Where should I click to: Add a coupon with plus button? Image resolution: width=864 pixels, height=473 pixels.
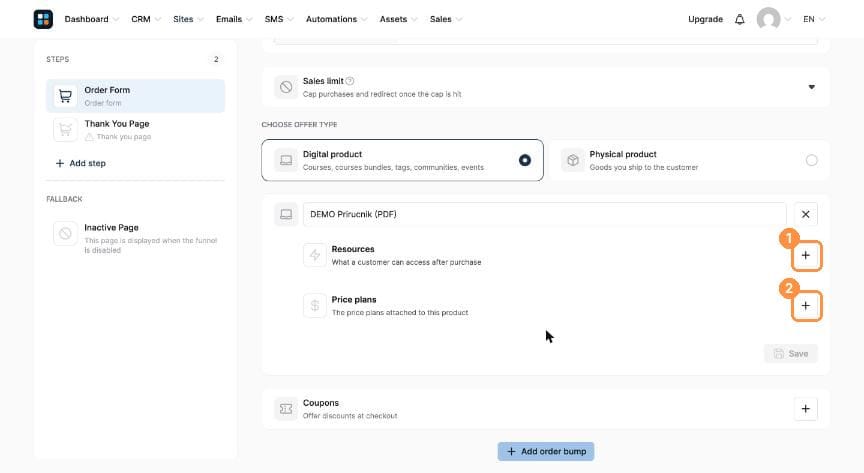(x=806, y=409)
